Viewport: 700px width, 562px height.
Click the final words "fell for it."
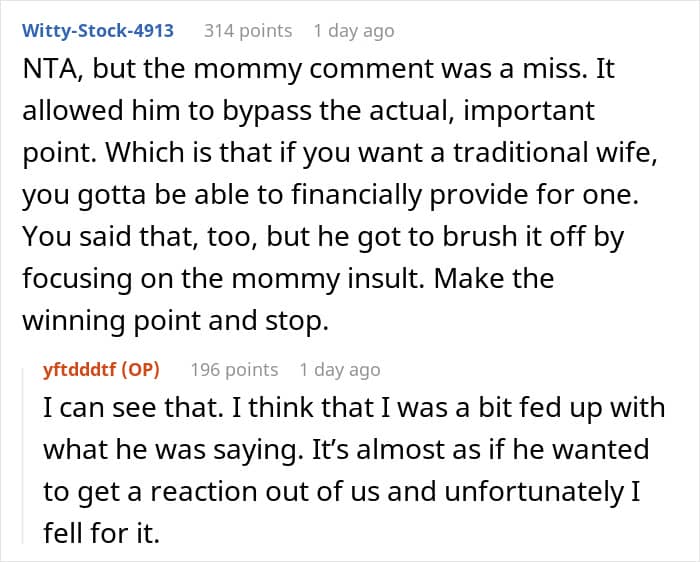pyautogui.click(x=101, y=533)
